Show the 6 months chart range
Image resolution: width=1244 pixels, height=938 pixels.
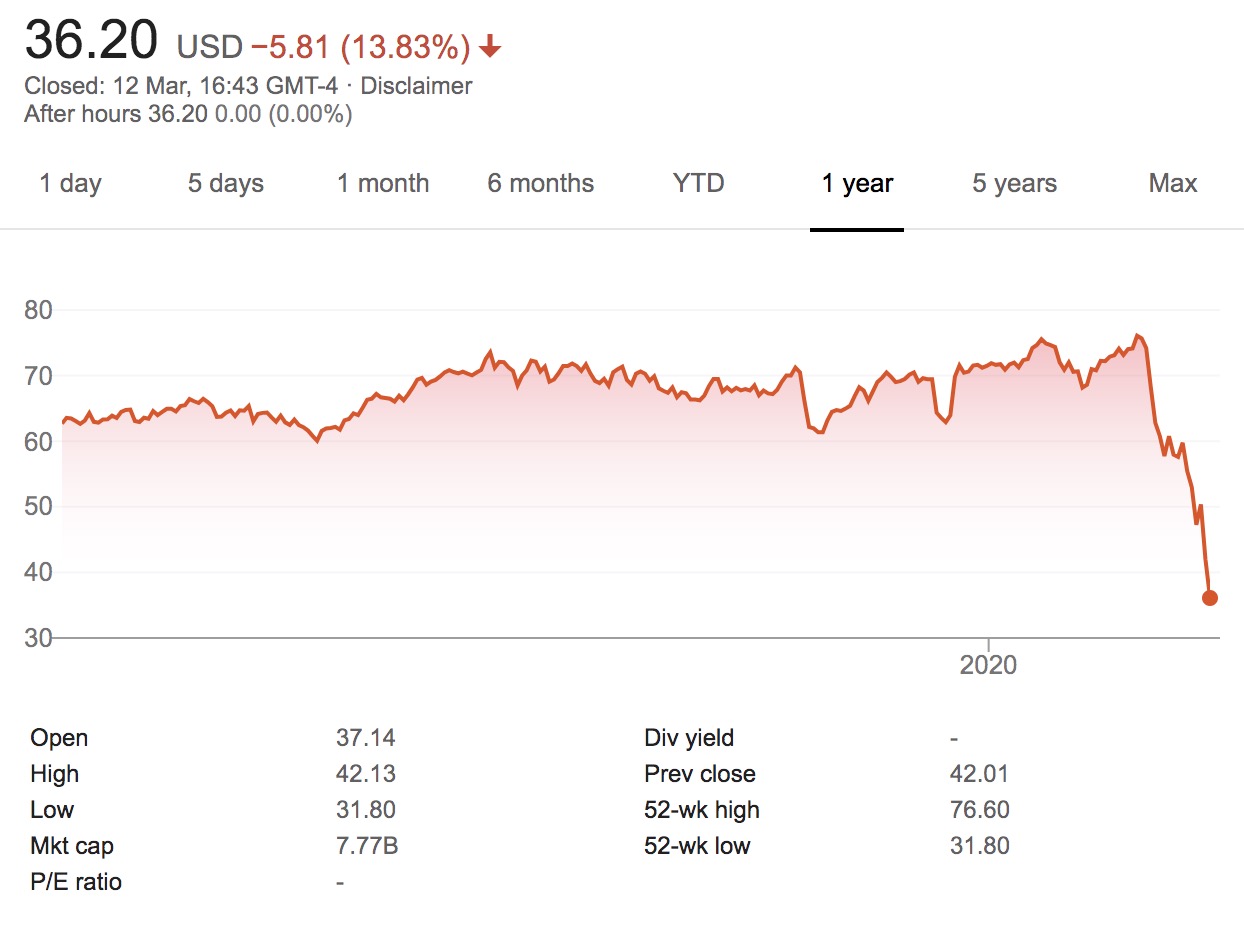541,184
